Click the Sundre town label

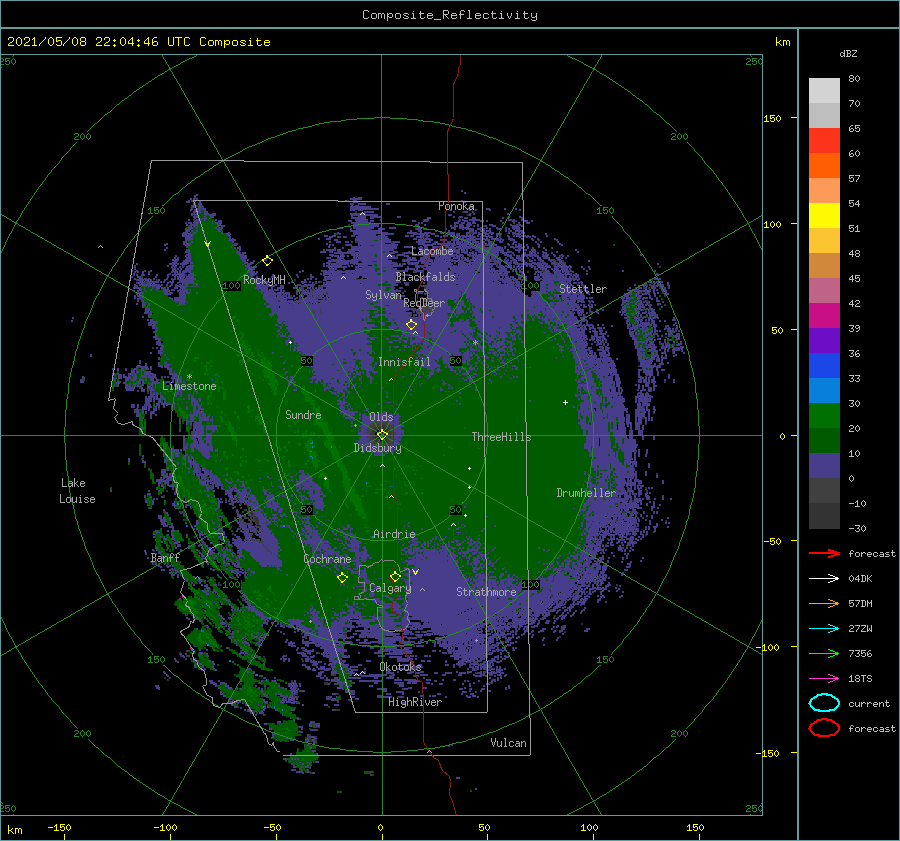point(303,414)
